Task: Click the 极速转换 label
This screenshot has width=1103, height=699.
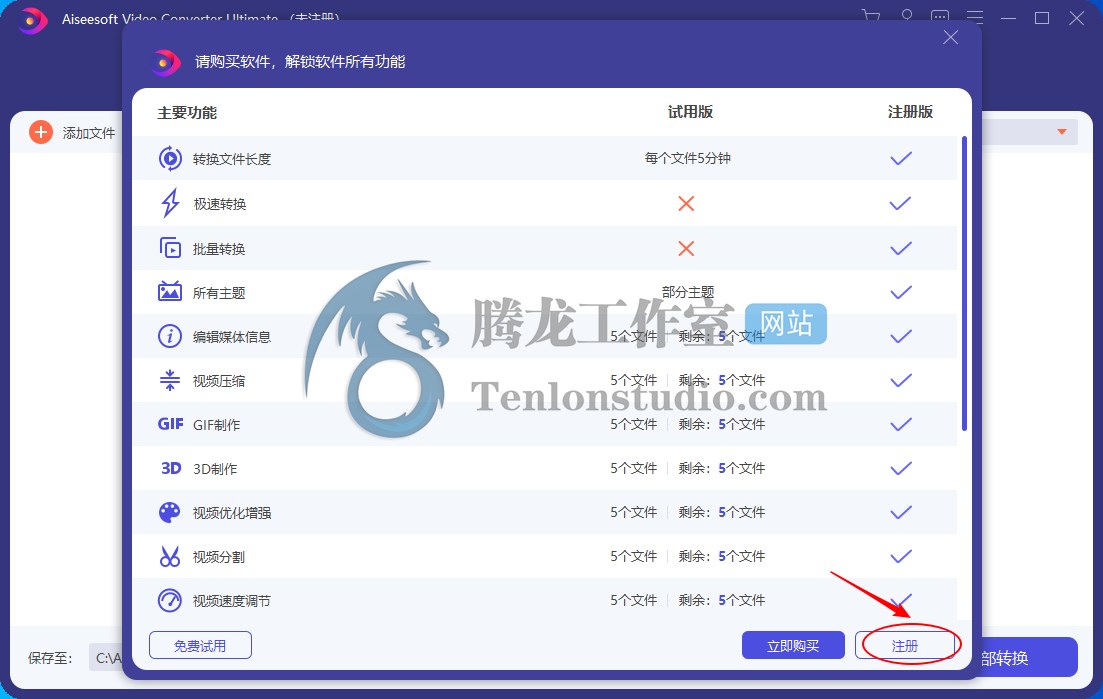Action: [219, 204]
